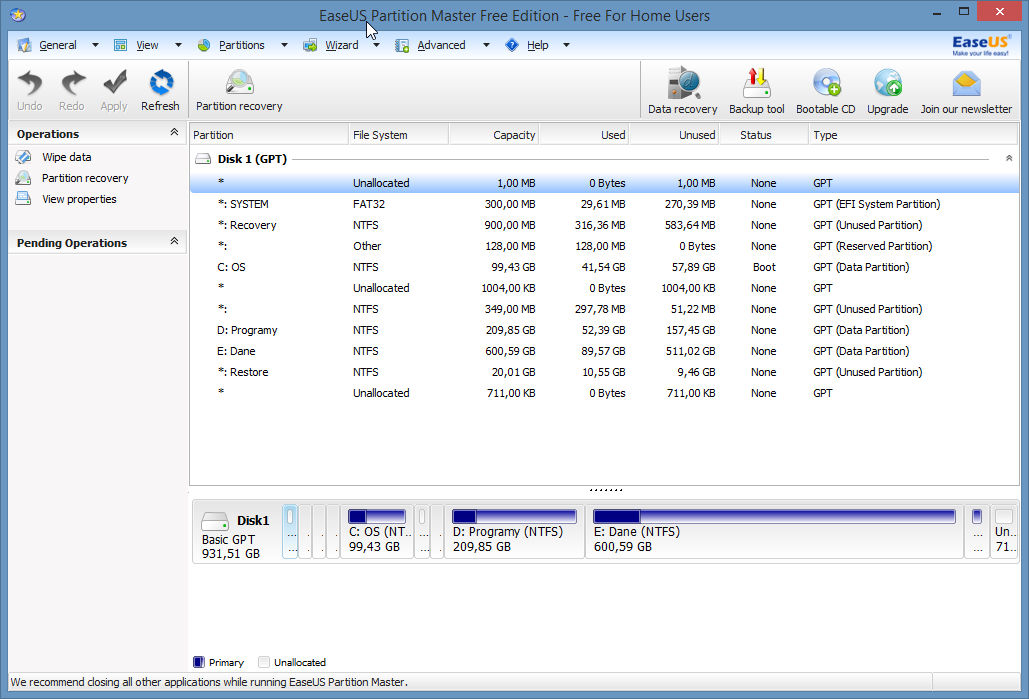Open the Advanced menu
Viewport: 1029px width, 699px height.
coord(441,45)
